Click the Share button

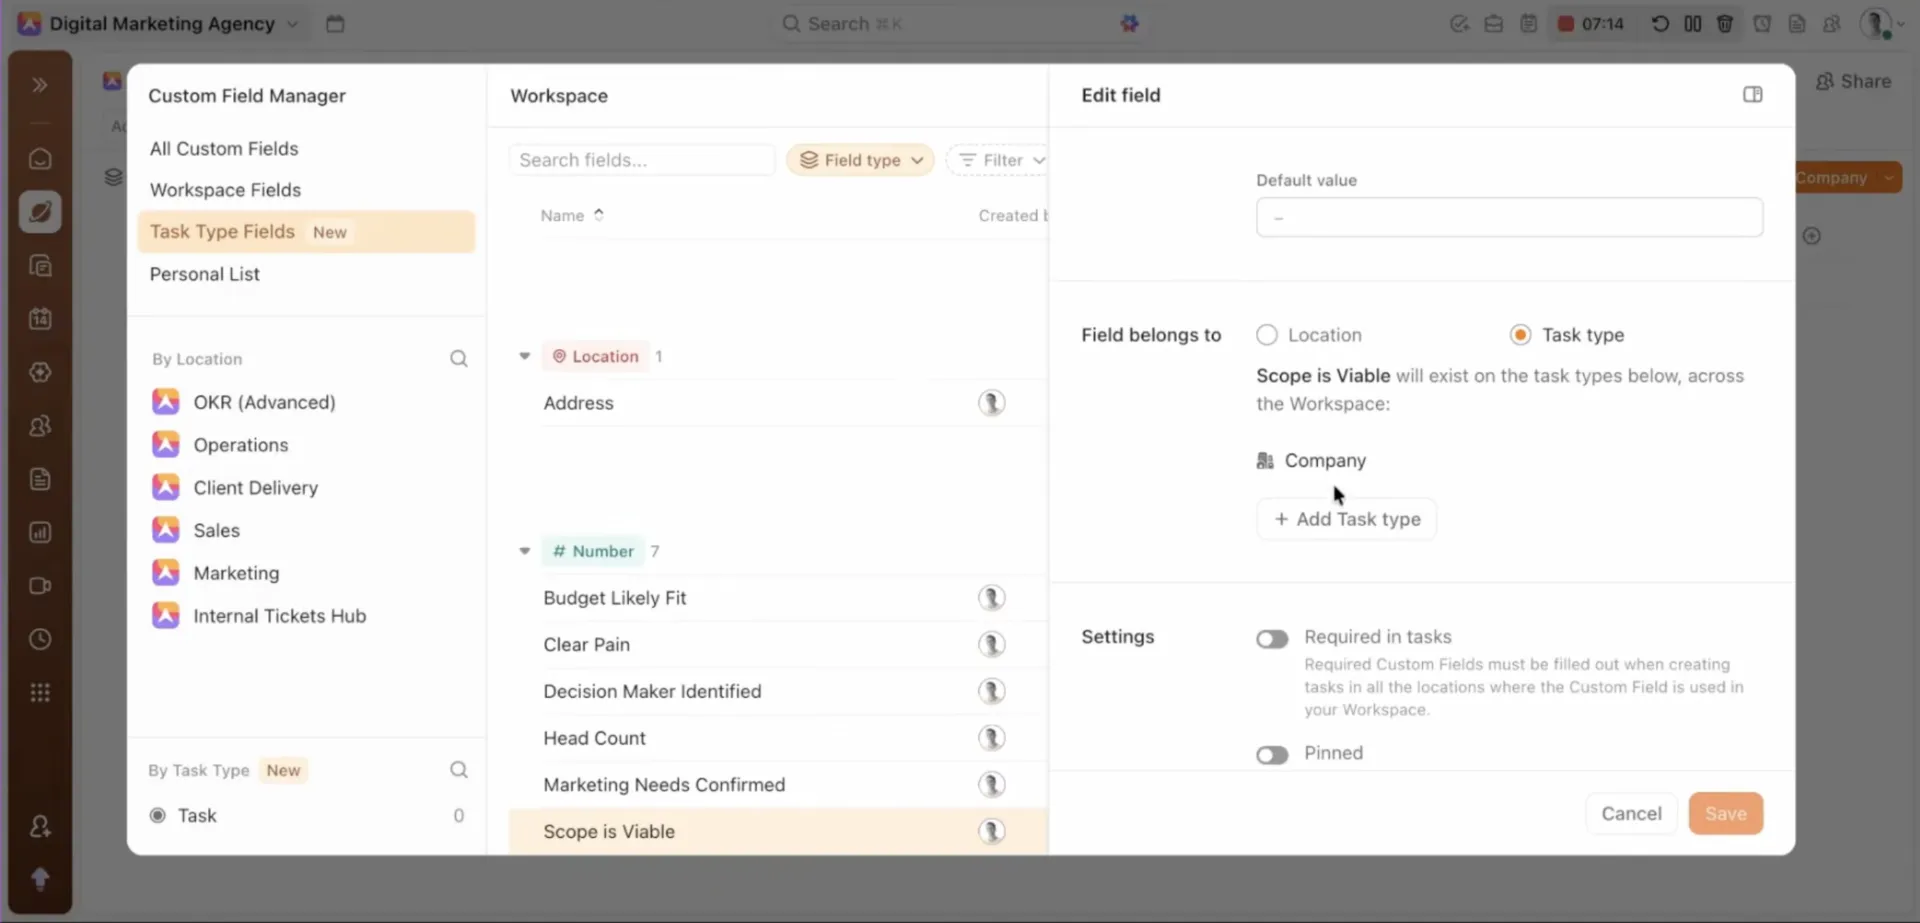click(1853, 82)
